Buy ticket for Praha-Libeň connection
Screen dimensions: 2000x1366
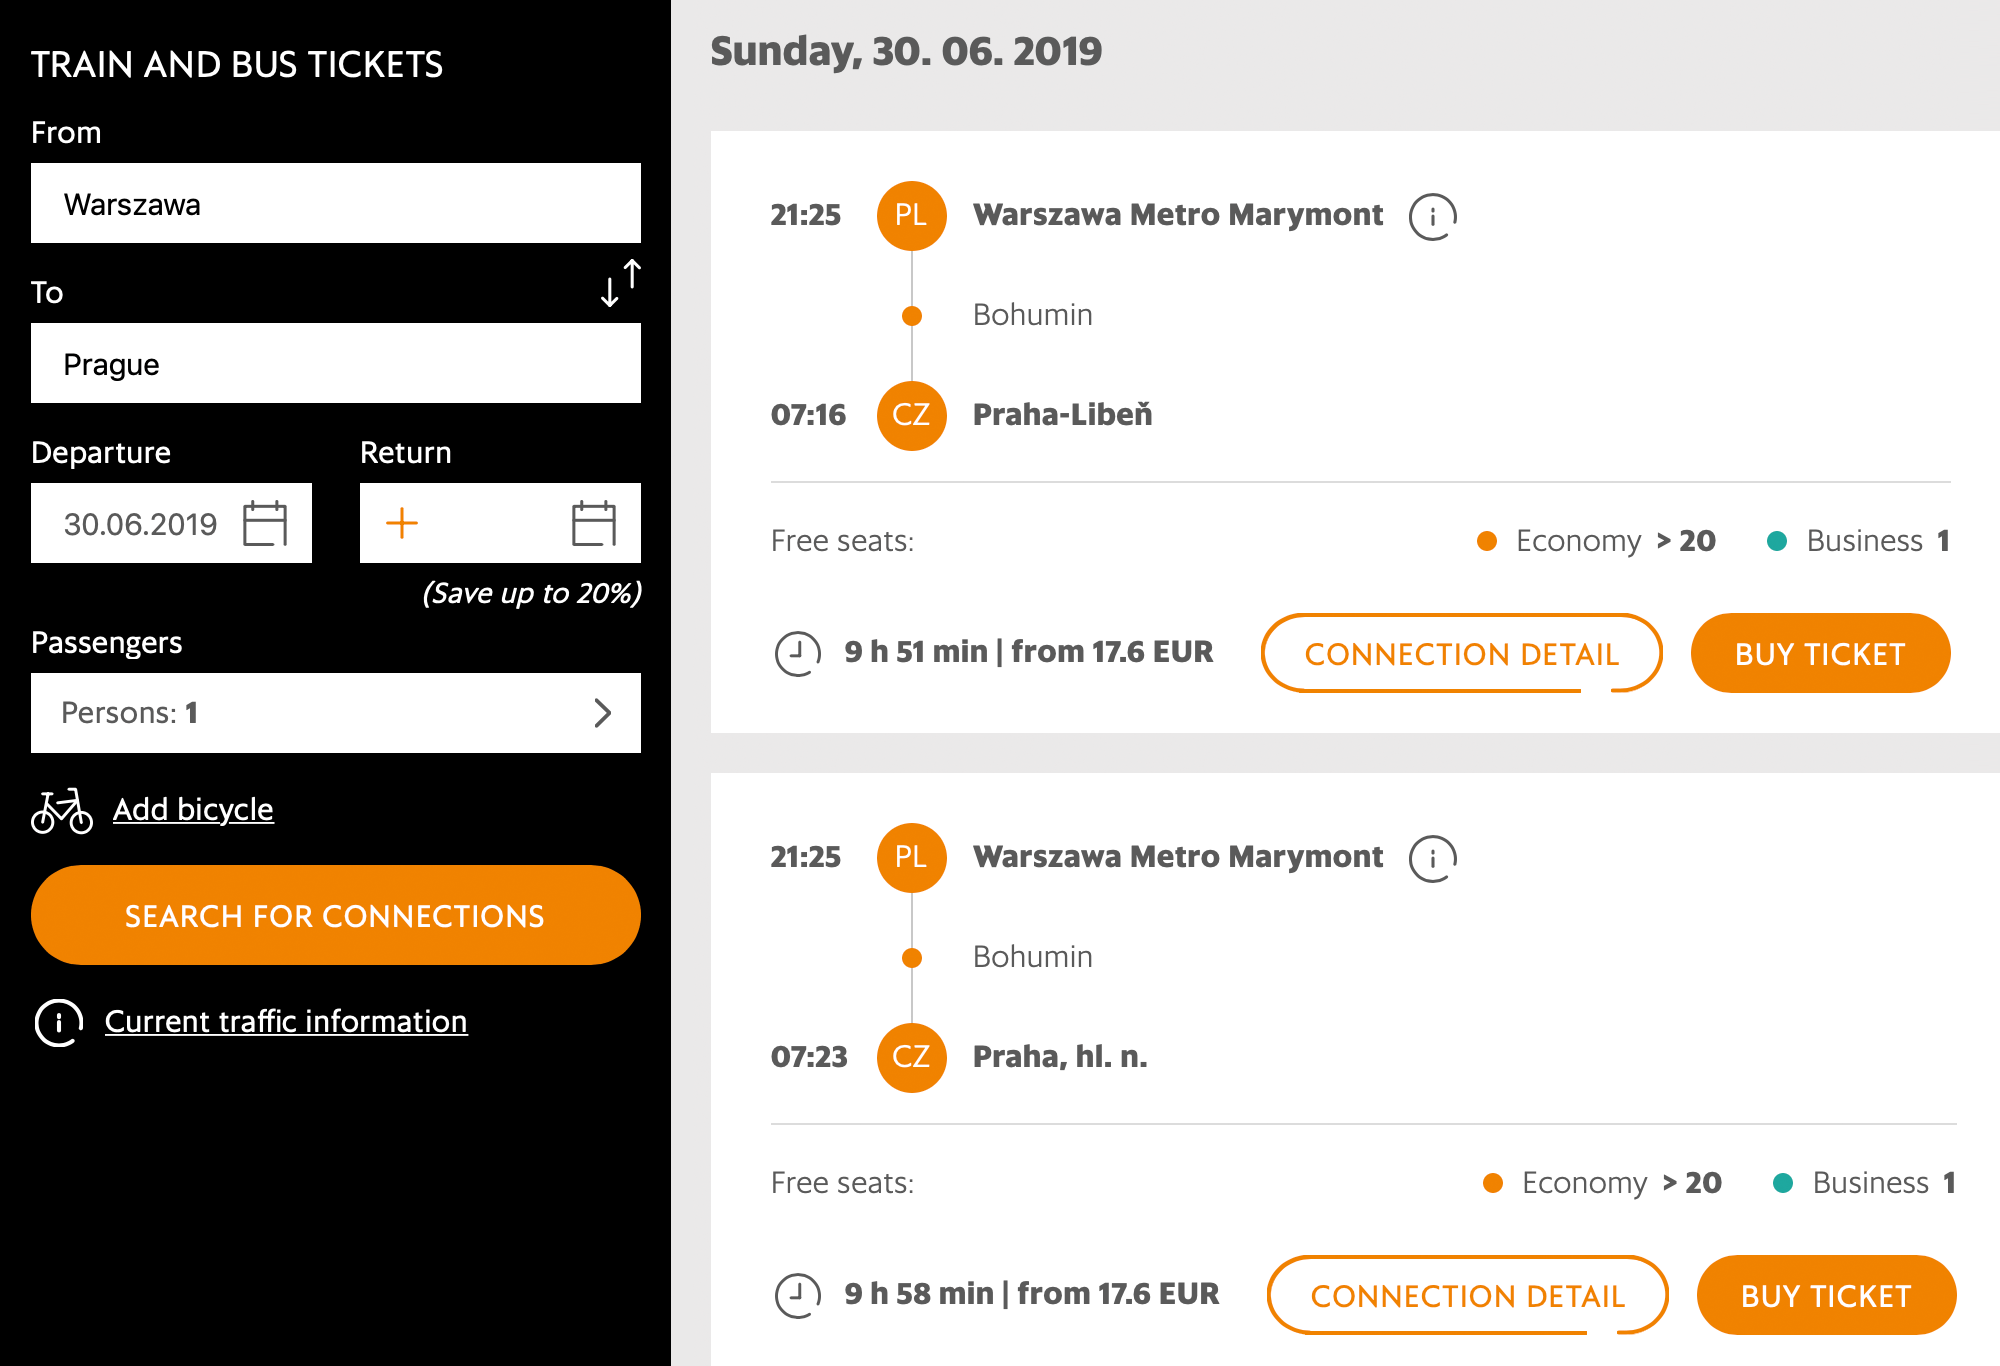coord(1820,653)
